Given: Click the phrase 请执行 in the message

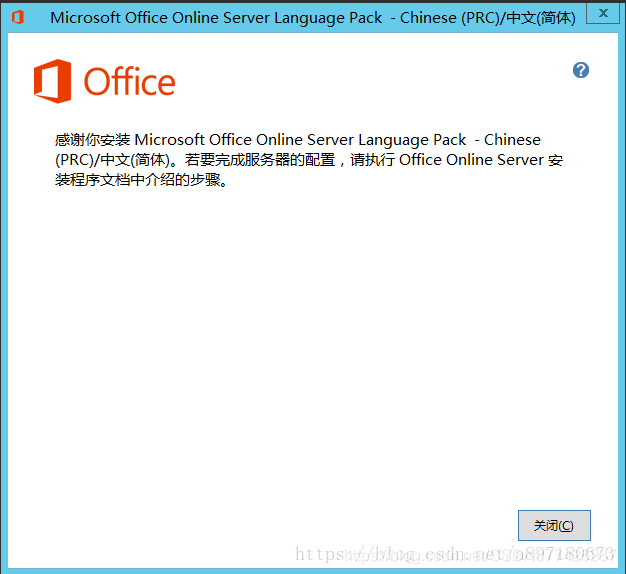Looking at the screenshot, I should pos(372,160).
